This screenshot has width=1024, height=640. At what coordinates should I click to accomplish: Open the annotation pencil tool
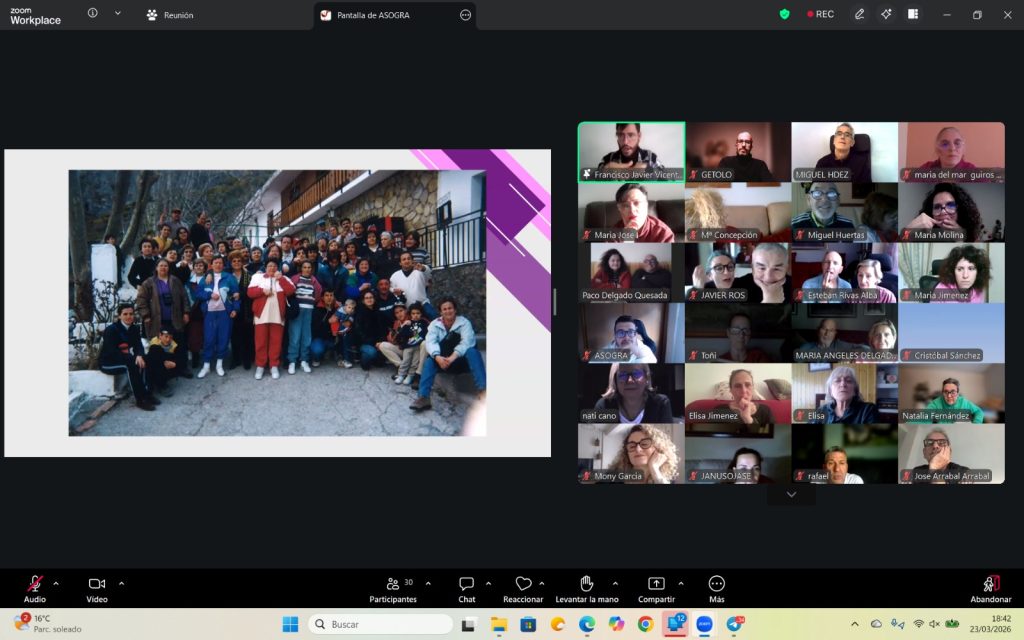(859, 14)
